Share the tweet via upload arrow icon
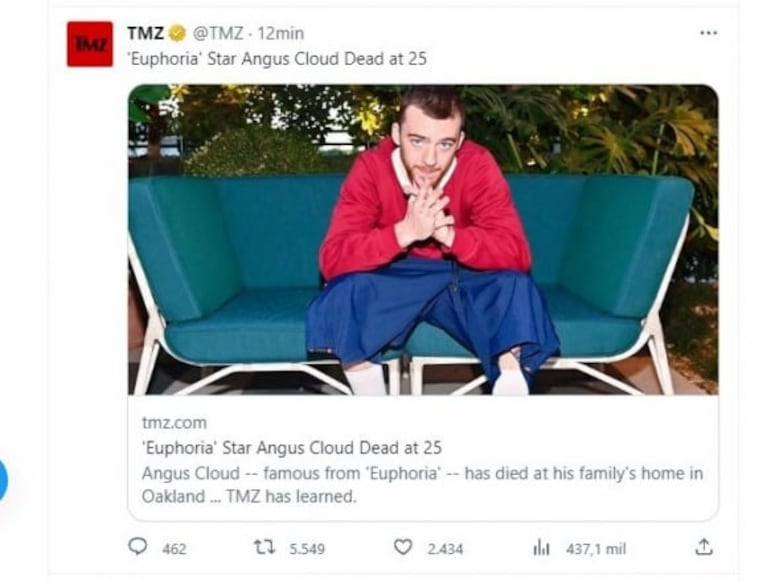The width and height of the screenshot is (767, 582). click(704, 547)
